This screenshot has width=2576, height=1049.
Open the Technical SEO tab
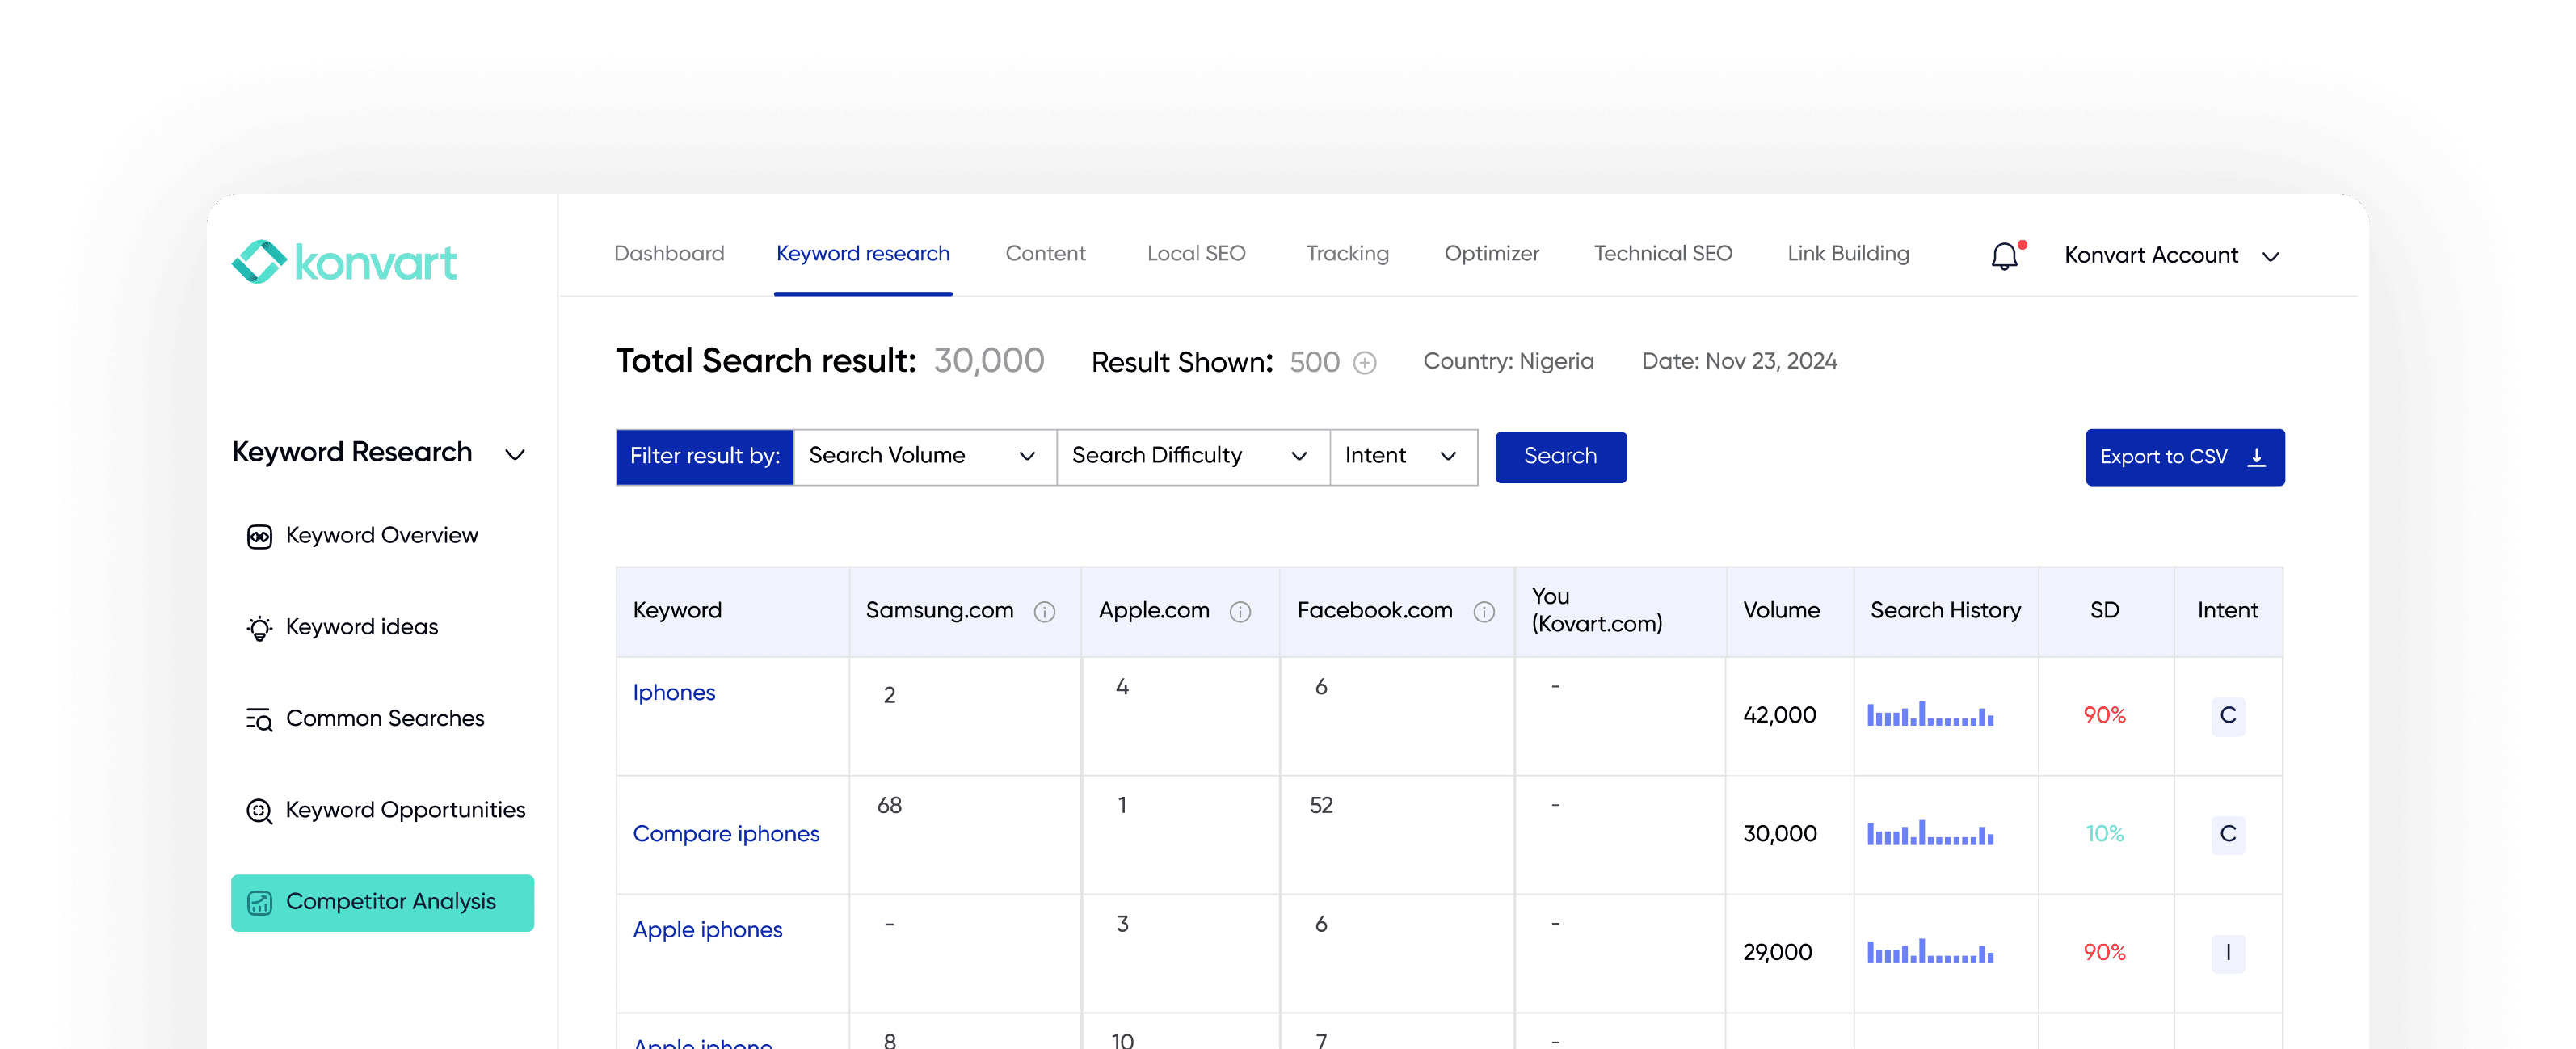click(x=1662, y=253)
